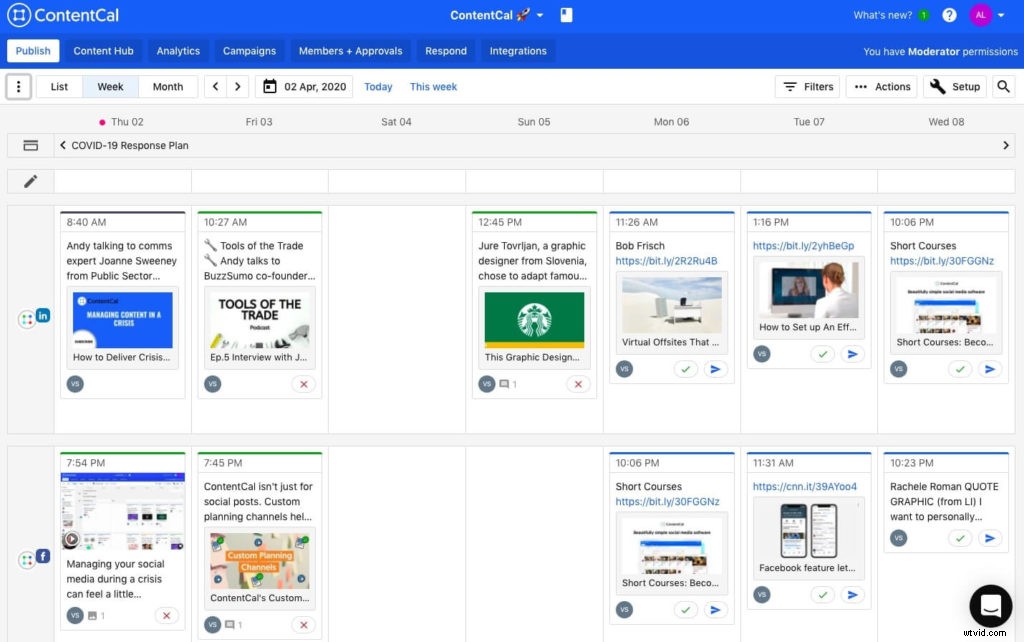Select the Facebook channel icon
Viewport: 1024px width, 642px height.
[43, 557]
